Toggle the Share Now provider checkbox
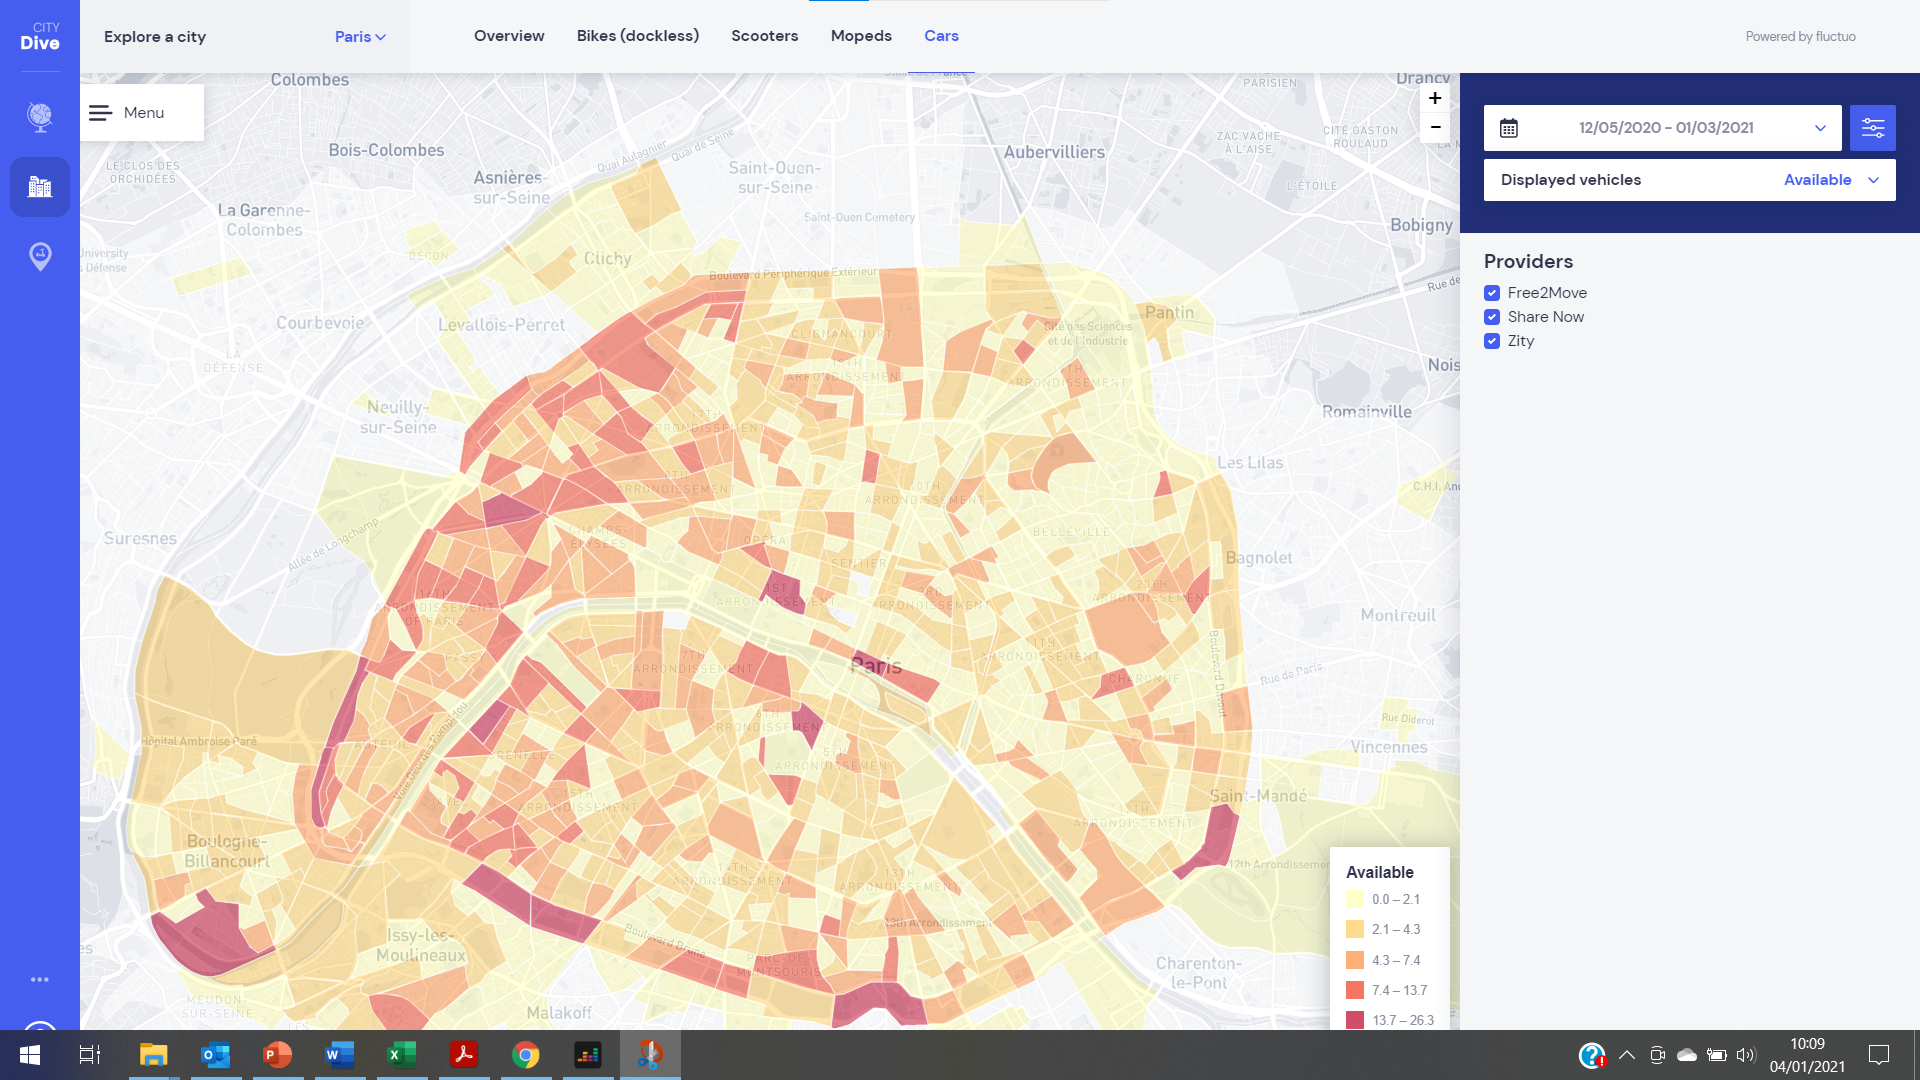This screenshot has height=1080, width=1920. pyautogui.click(x=1492, y=317)
